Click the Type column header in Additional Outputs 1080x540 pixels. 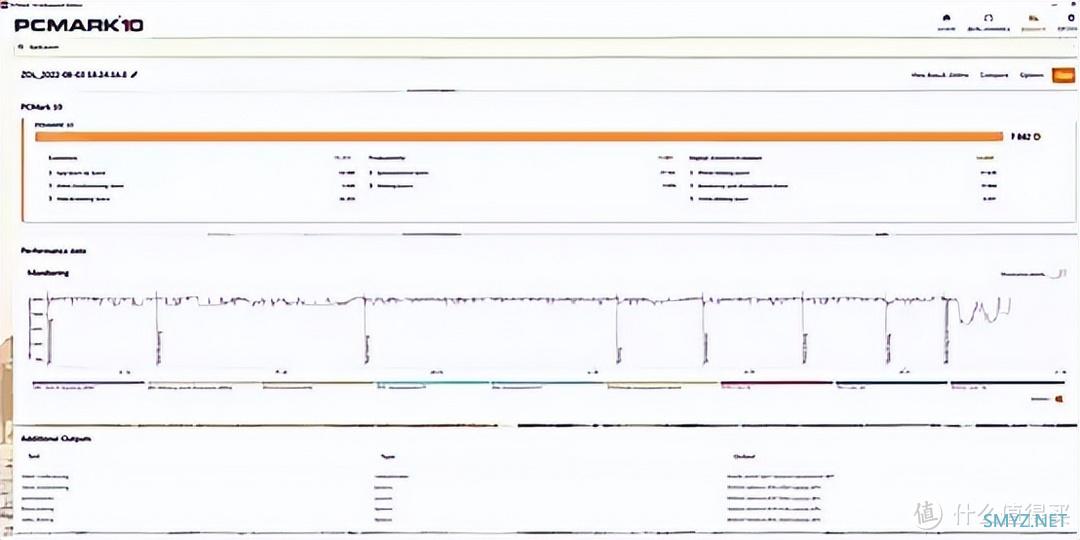click(x=386, y=456)
